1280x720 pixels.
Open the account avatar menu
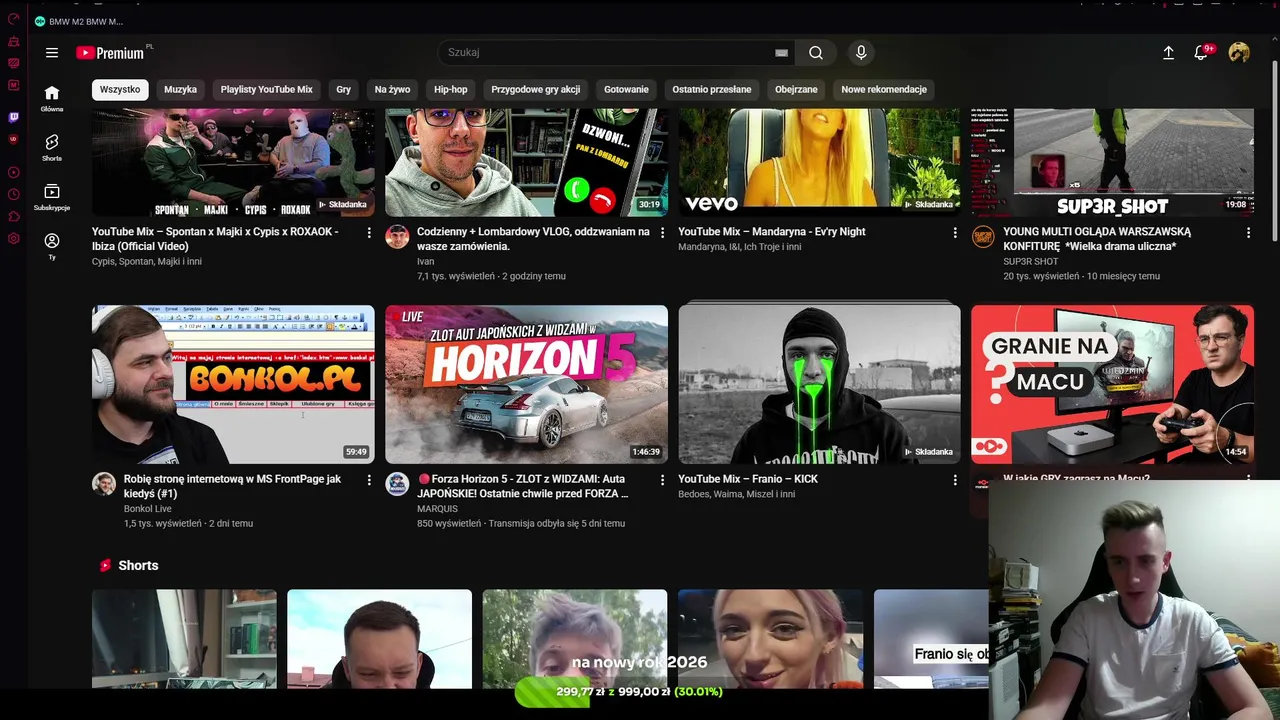tap(1239, 53)
